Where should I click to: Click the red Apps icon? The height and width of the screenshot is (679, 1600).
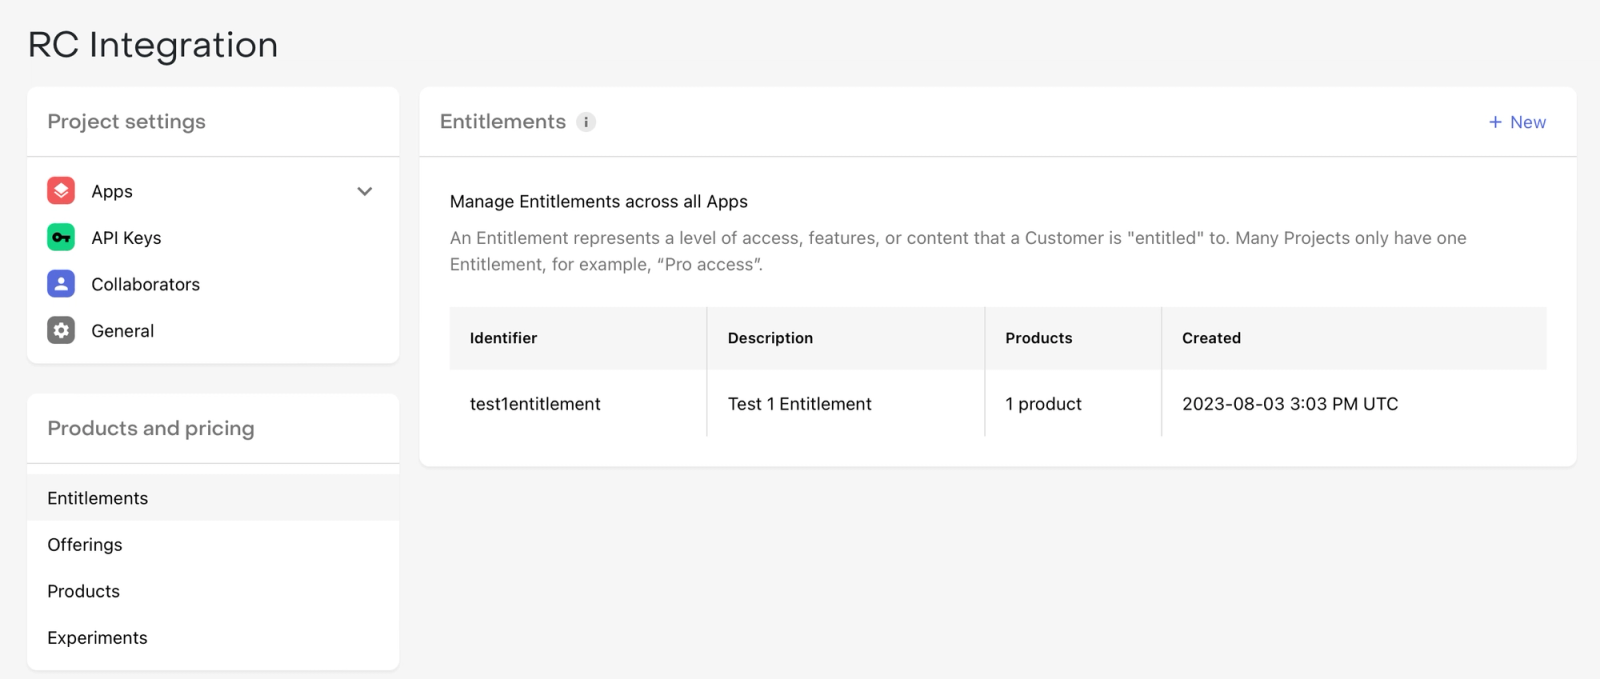click(61, 190)
